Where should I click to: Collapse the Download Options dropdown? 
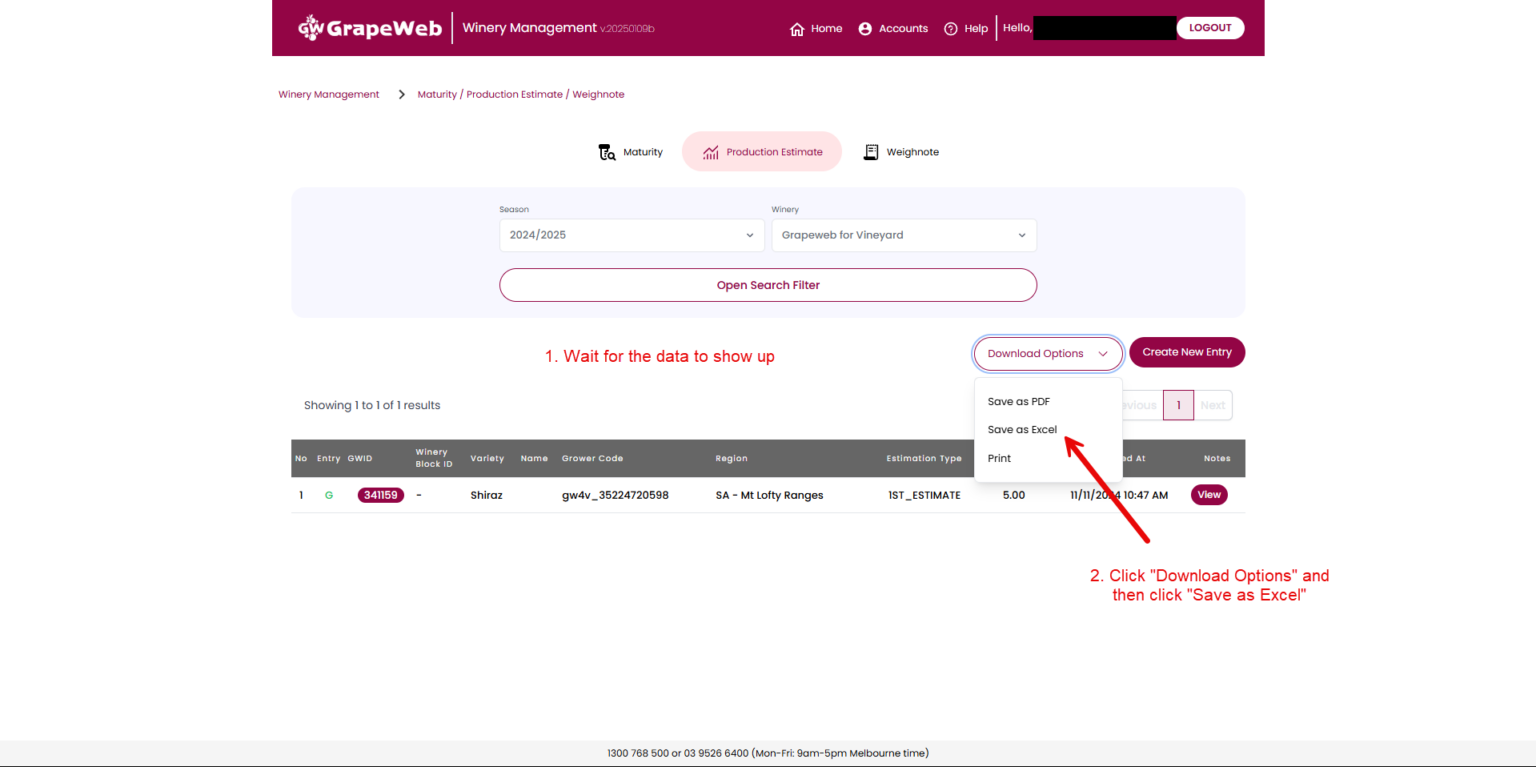(1048, 354)
